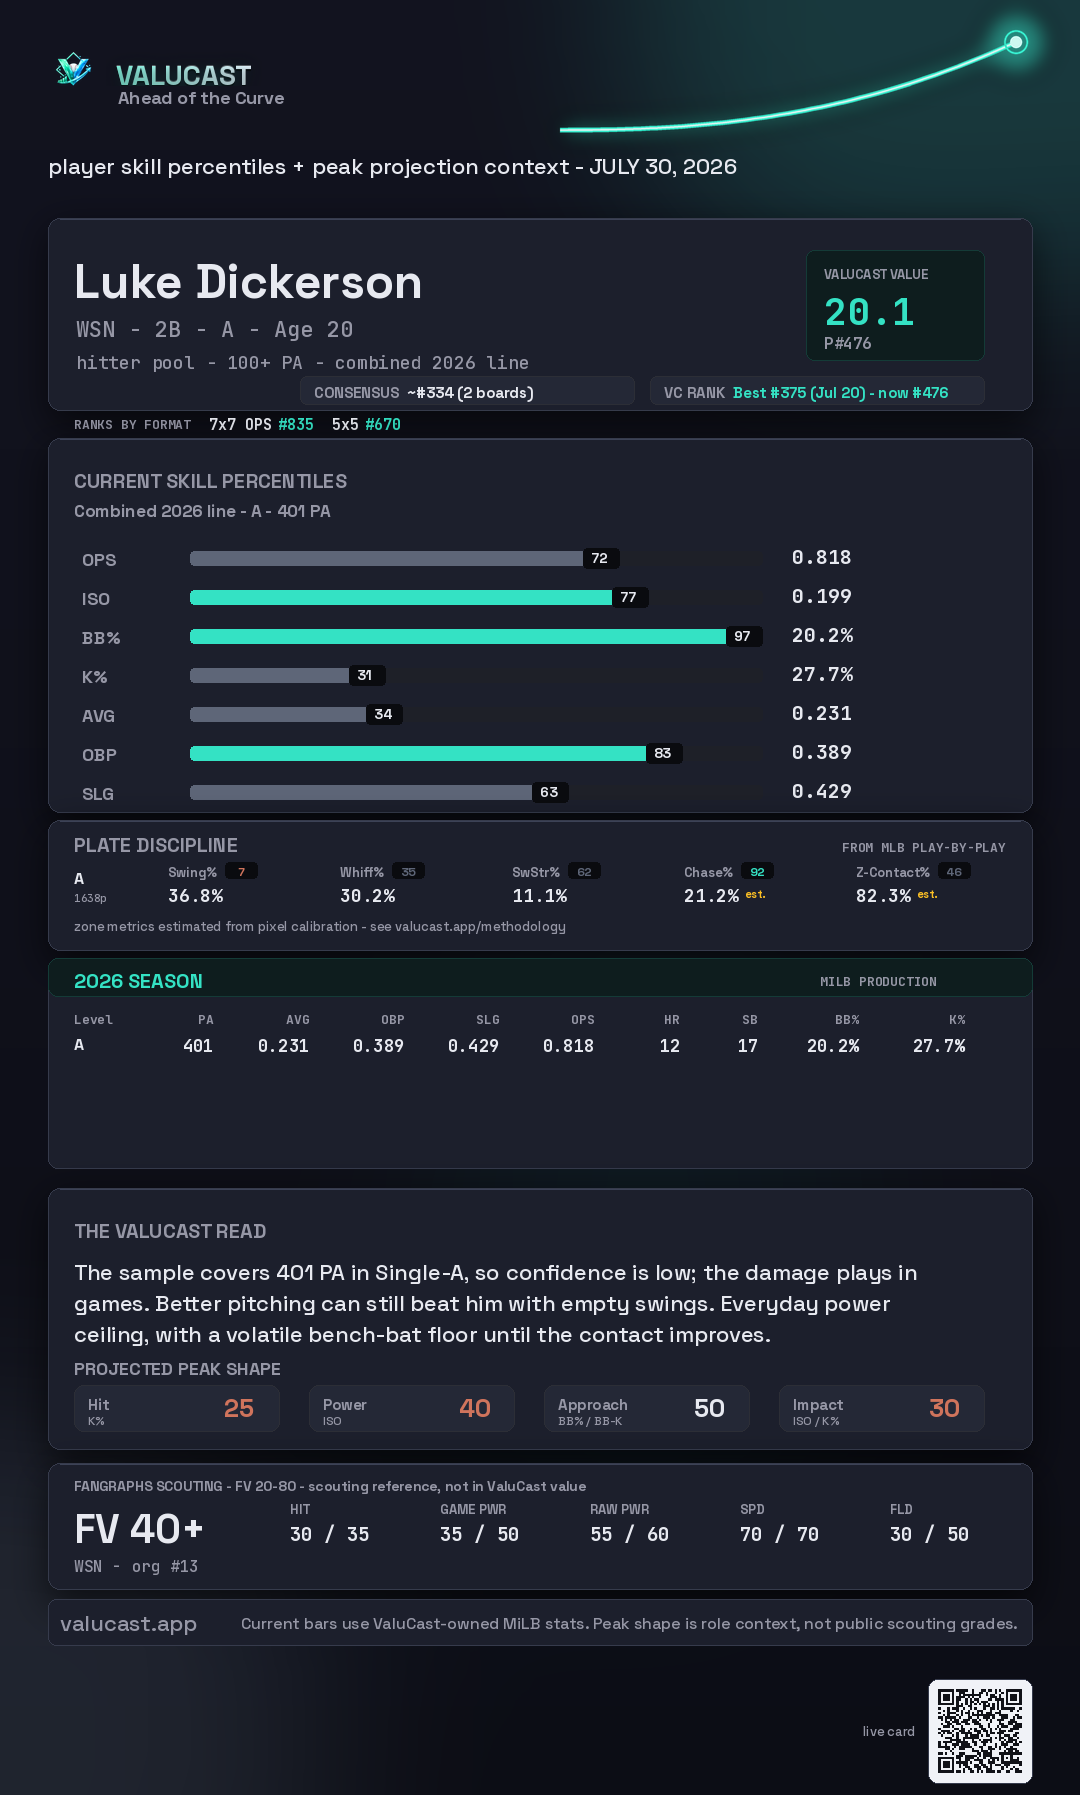The height and width of the screenshot is (1795, 1080).
Task: Click the 7x7 OPS #835 rank
Action: (261, 424)
